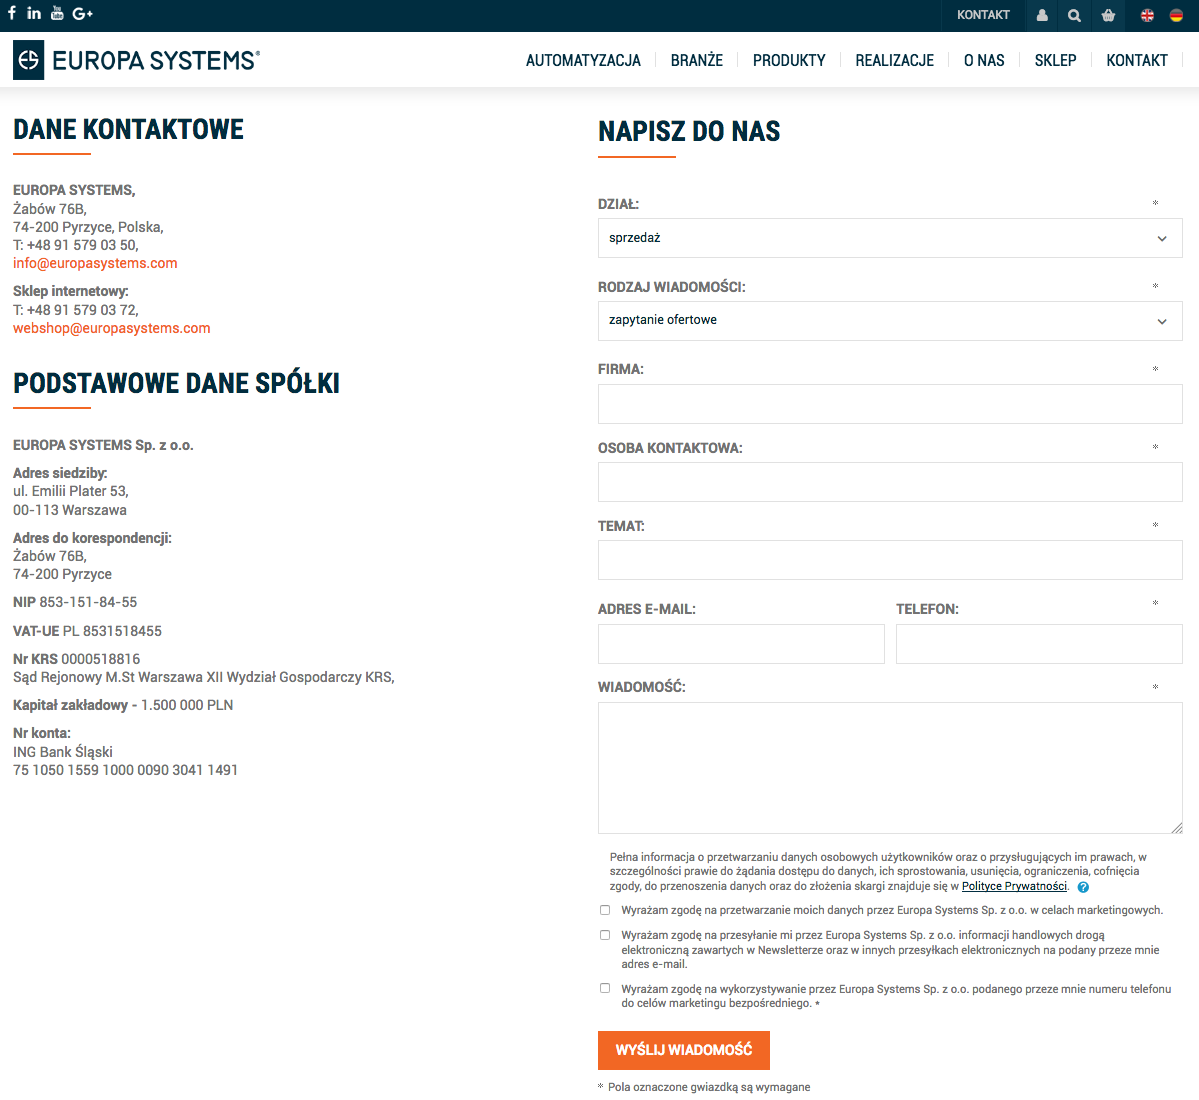The height and width of the screenshot is (1100, 1199).
Task: Focus the Firma input field
Action: (x=890, y=404)
